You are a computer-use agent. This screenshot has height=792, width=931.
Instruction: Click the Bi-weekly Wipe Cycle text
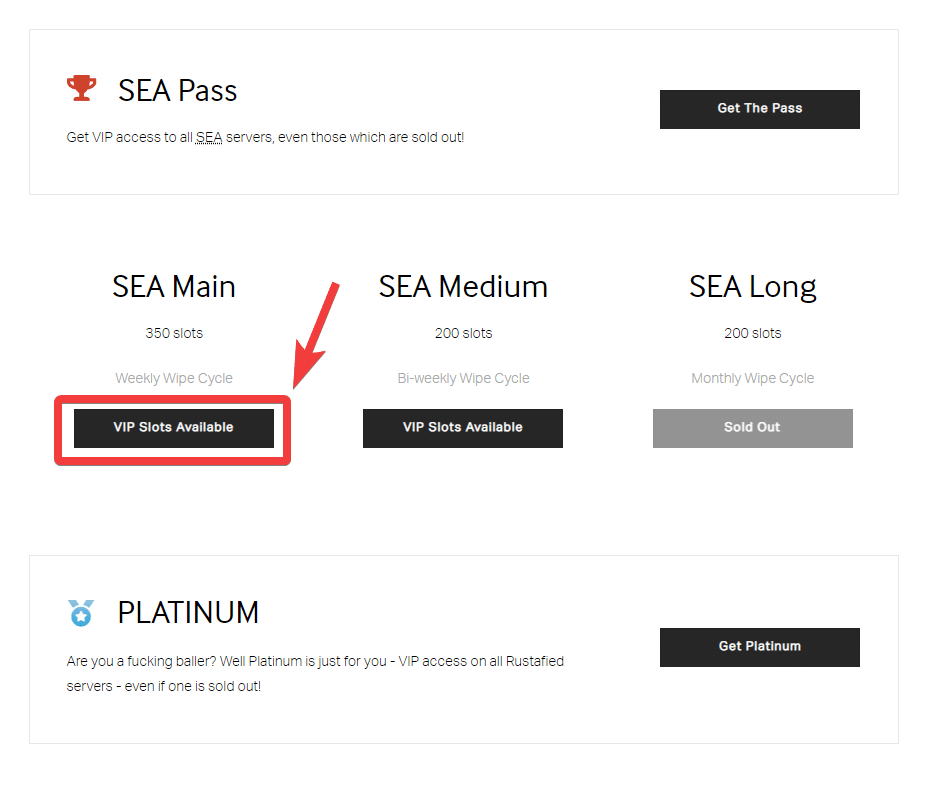pyautogui.click(x=463, y=378)
